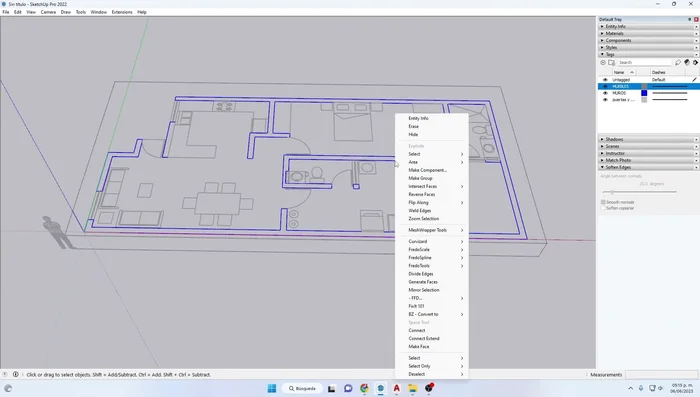Open the MUEBLES tag color swatch
This screenshot has width=700, height=397.
point(644,86)
